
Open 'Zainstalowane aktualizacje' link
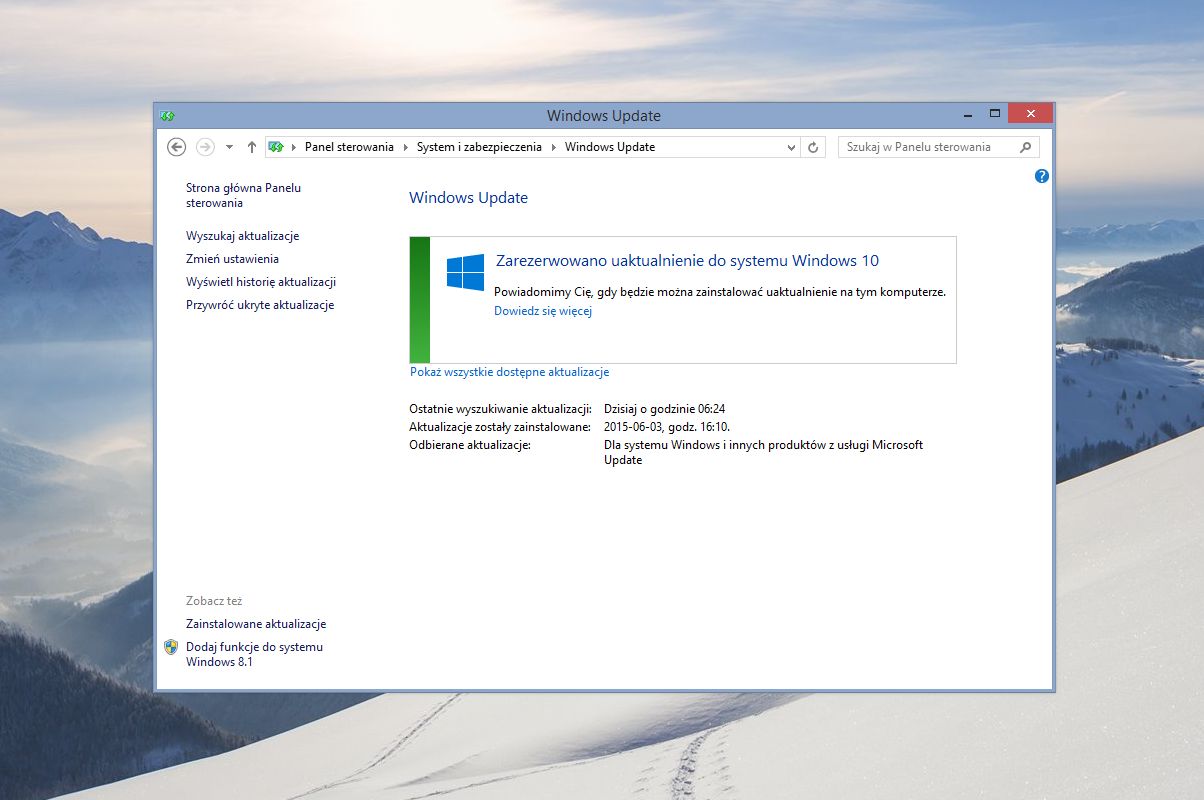256,624
